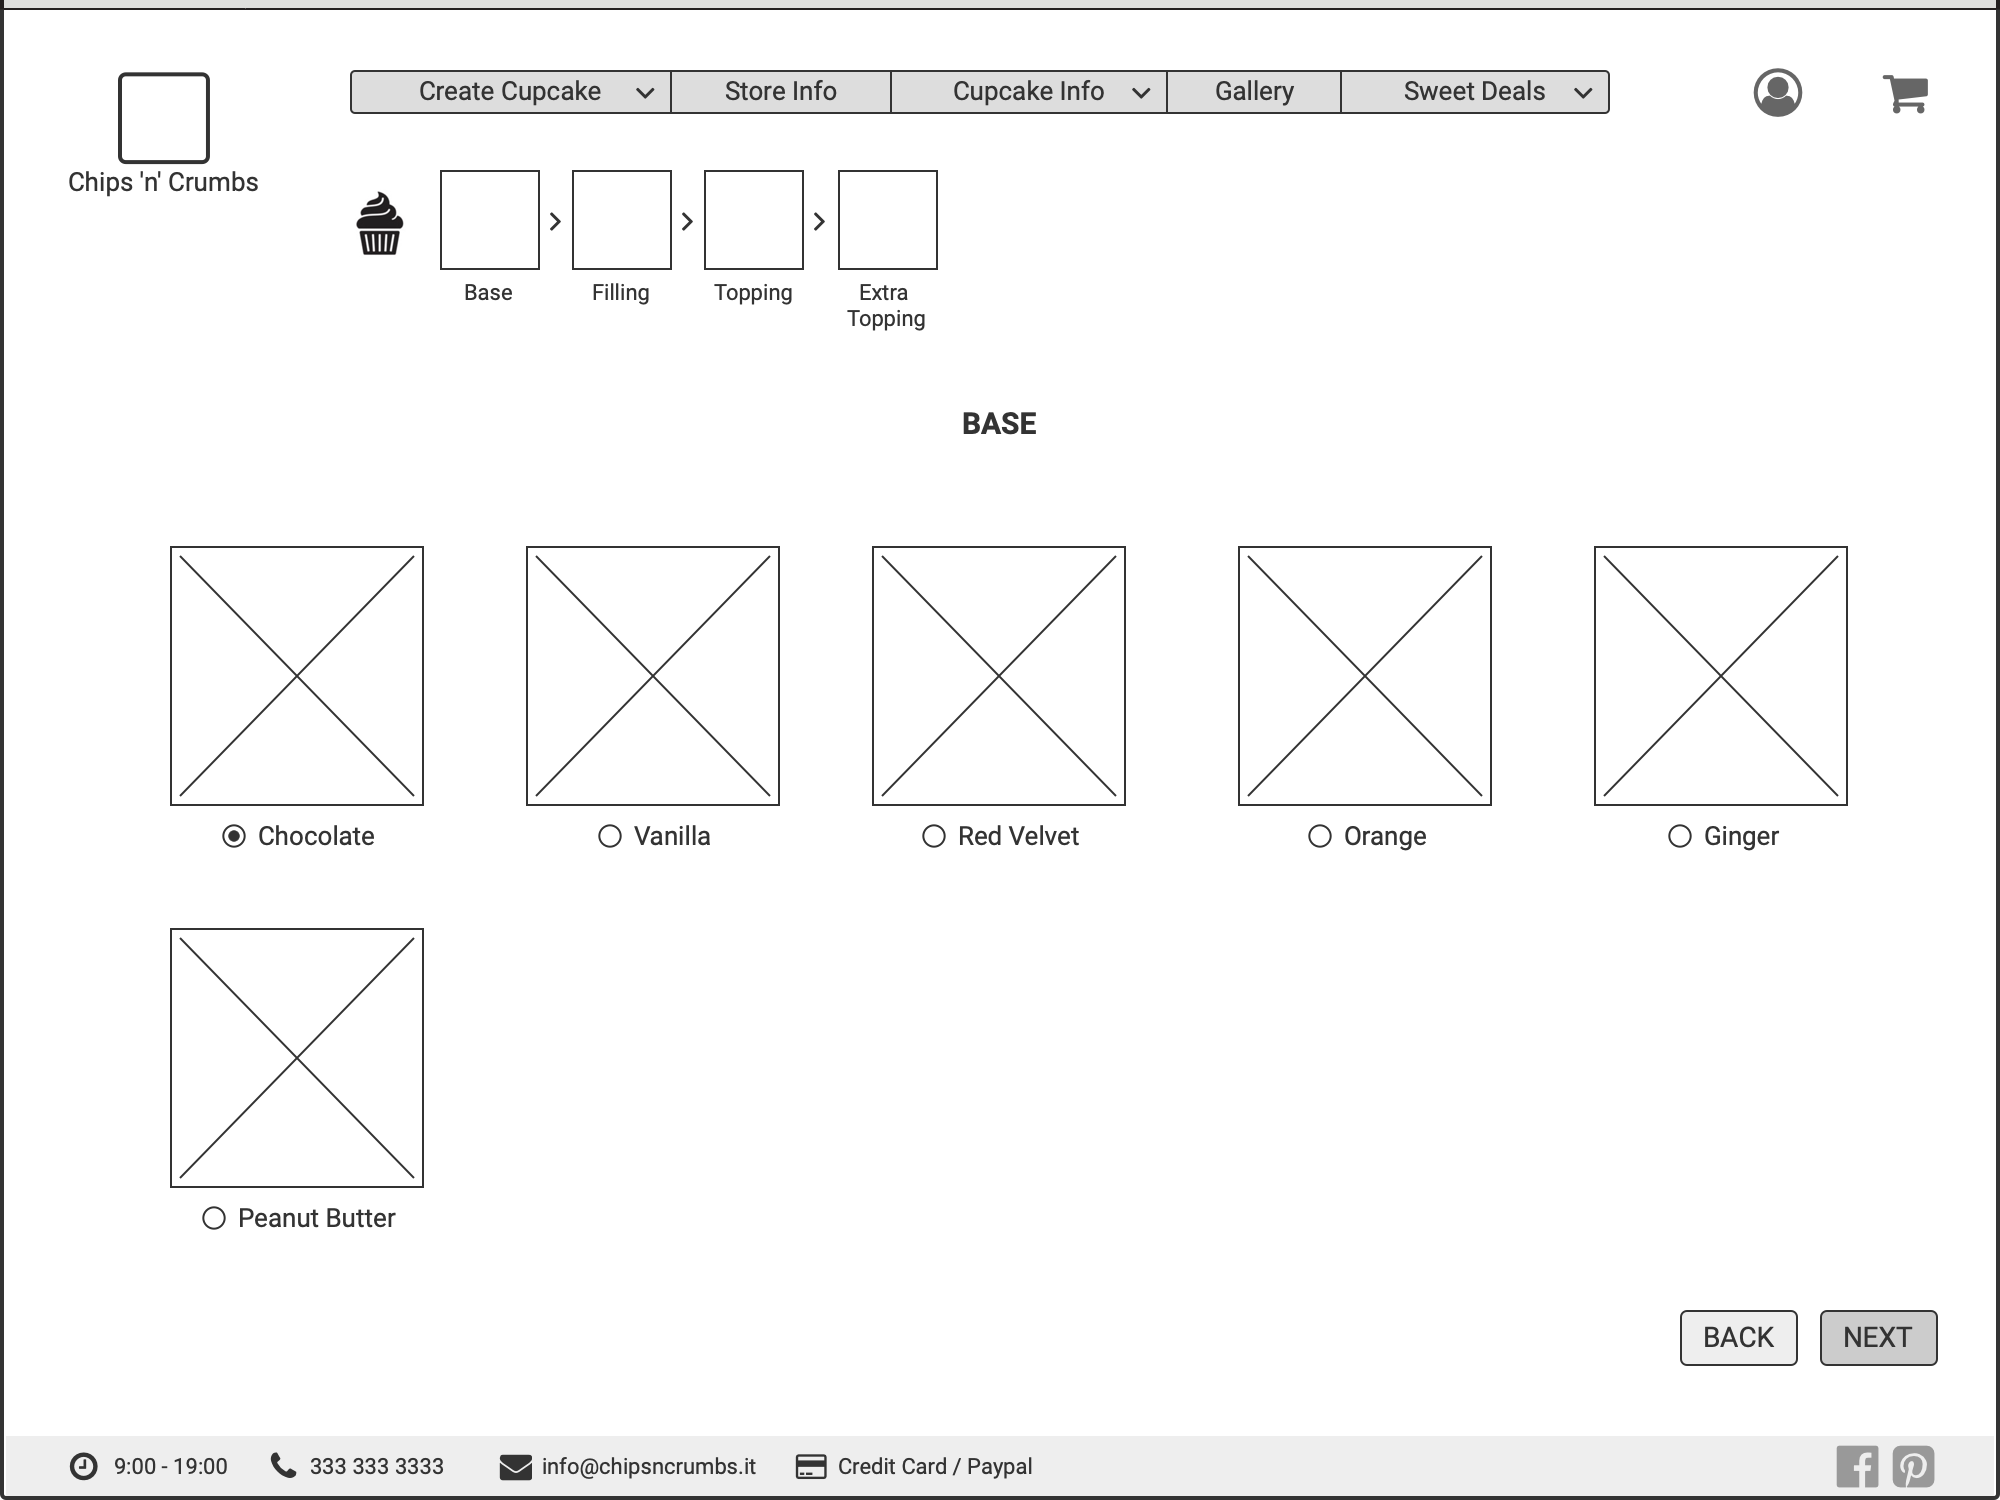Click the cupcake icon beside the steps
Viewport: 2000px width, 1500px height.
[380, 224]
